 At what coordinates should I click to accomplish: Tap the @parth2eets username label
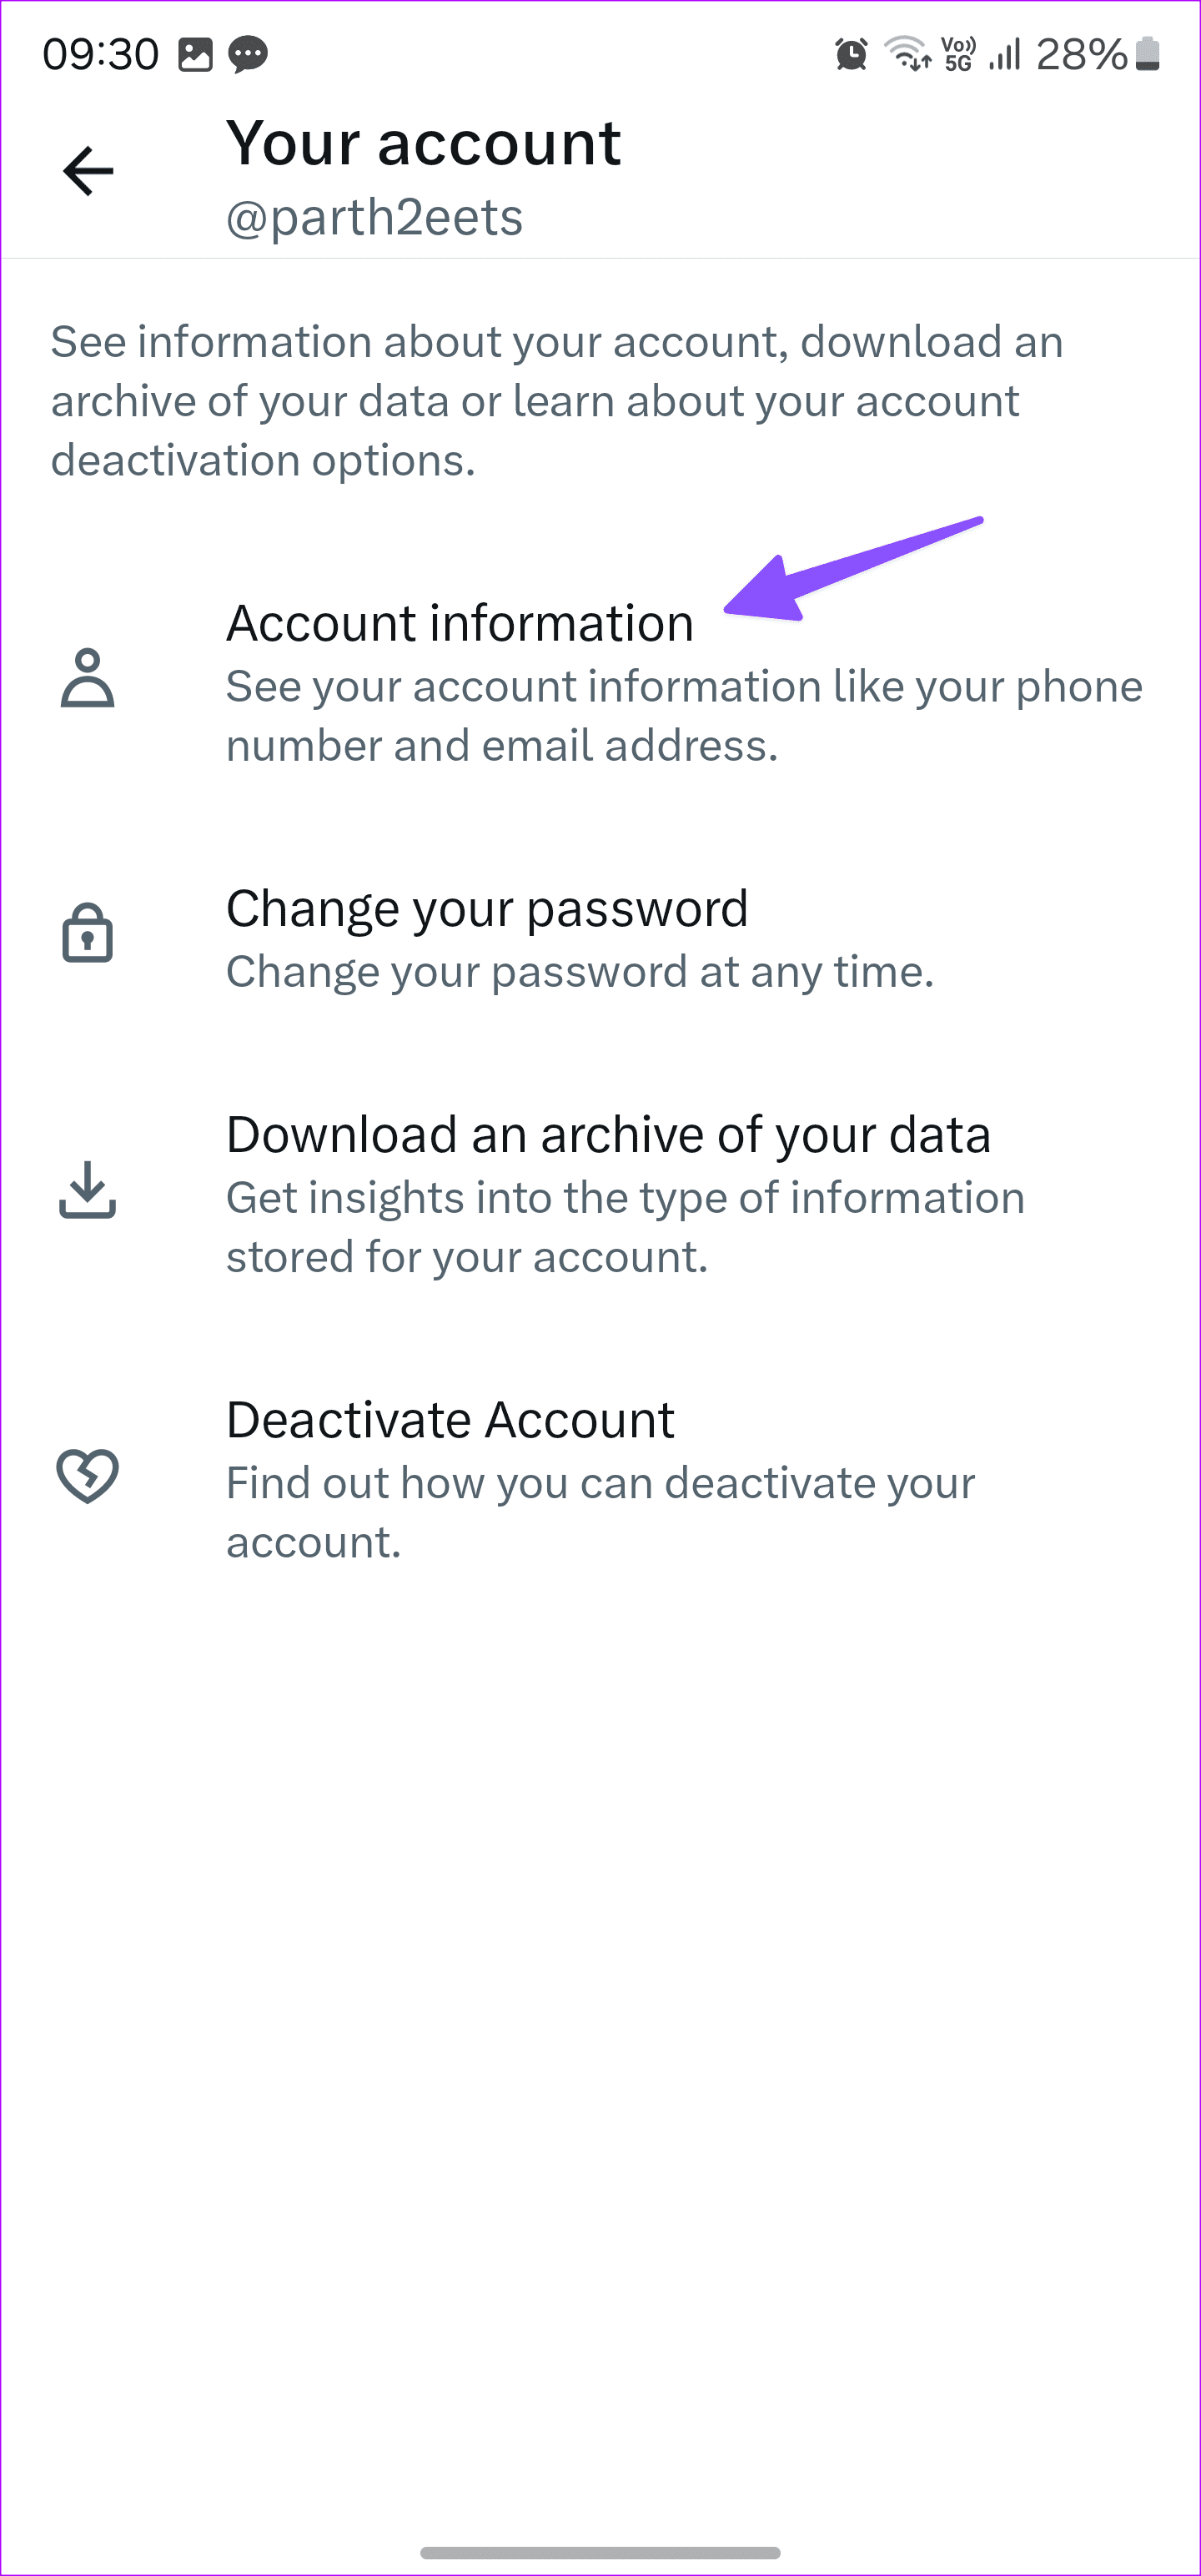pyautogui.click(x=374, y=218)
